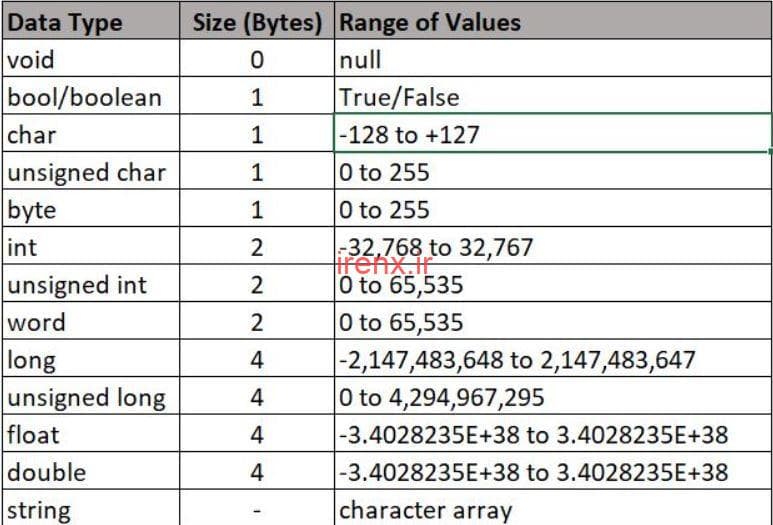The image size is (773, 525).
Task: Select the "Size (Bytes)" header cell
Action: 257,22
